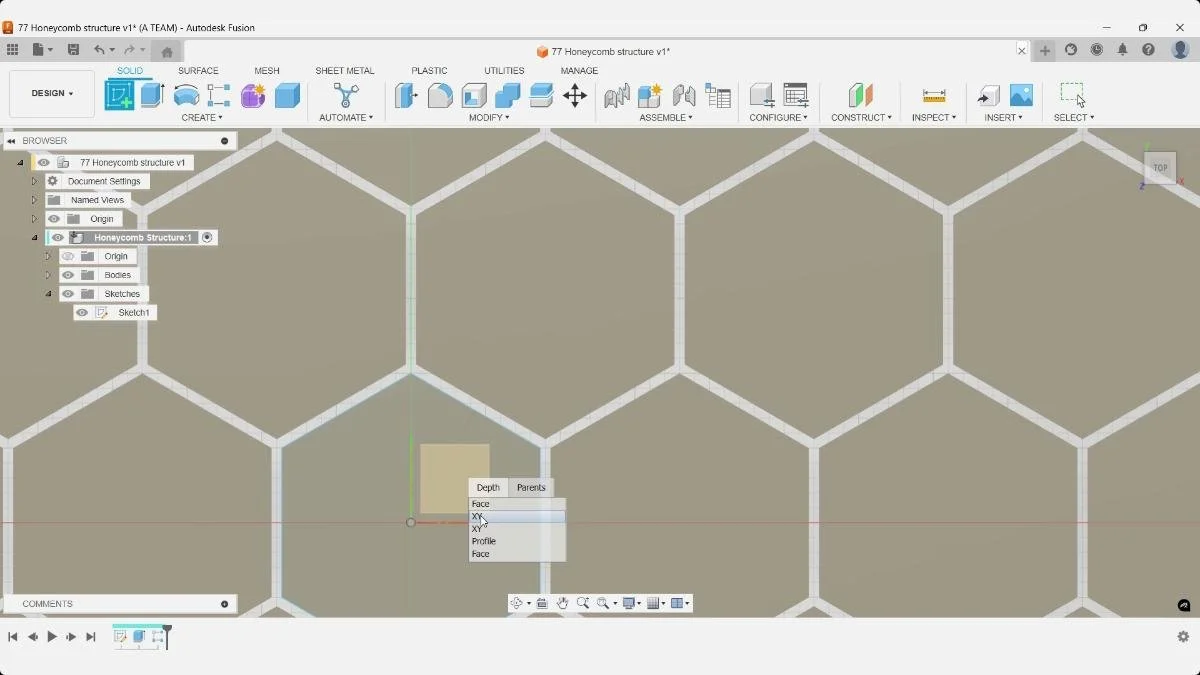
Task: Open timeline settings gear
Action: (1183, 637)
